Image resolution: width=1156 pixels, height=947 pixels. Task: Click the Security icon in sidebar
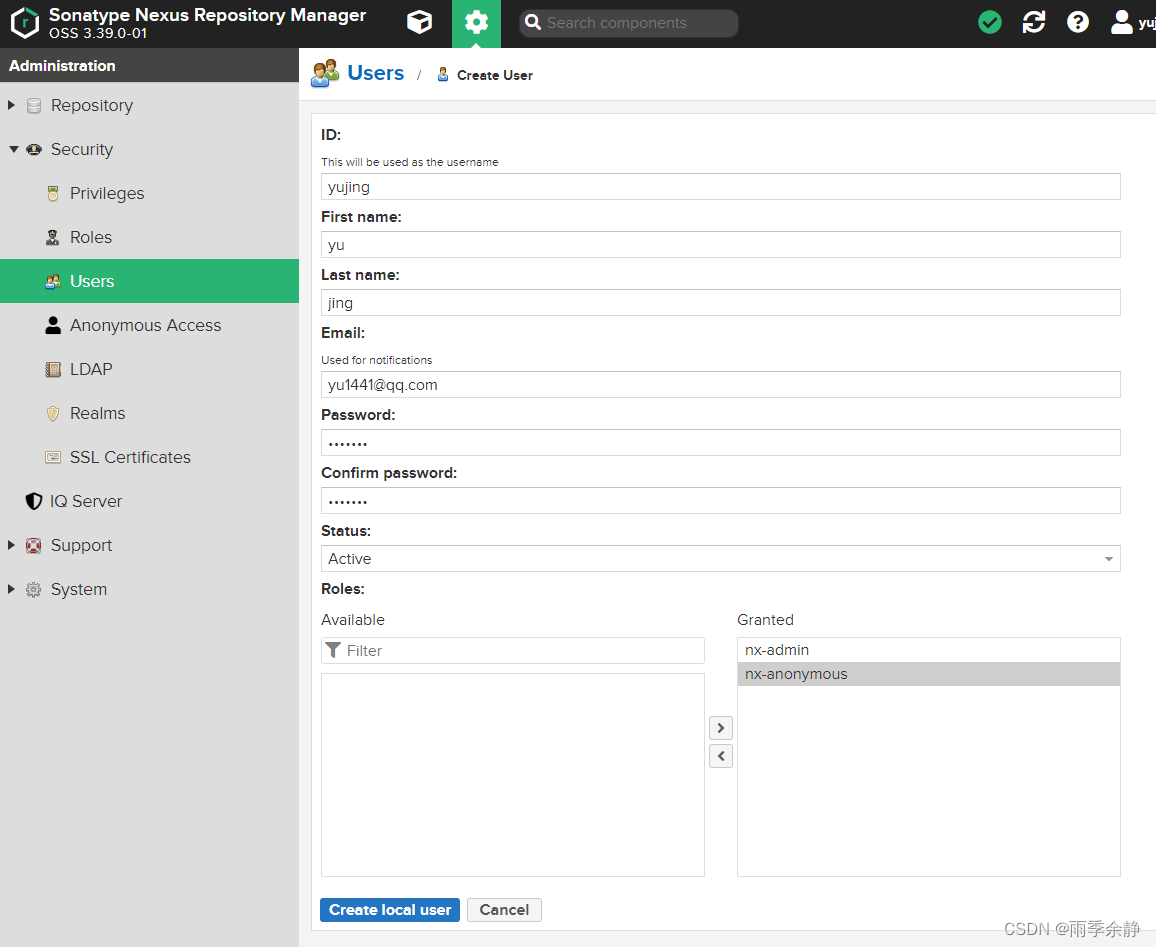[34, 150]
